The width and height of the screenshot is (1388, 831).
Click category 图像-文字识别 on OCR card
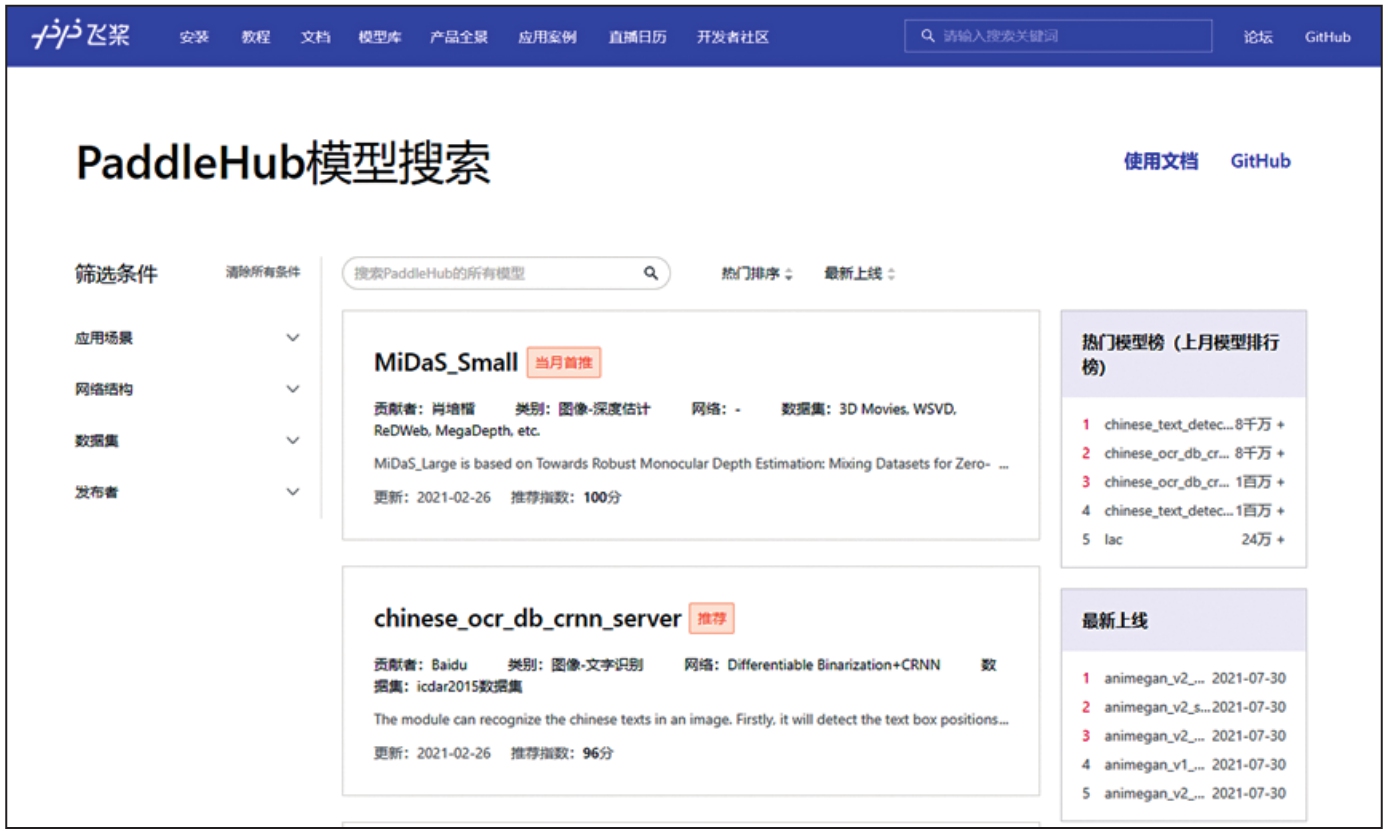point(597,665)
